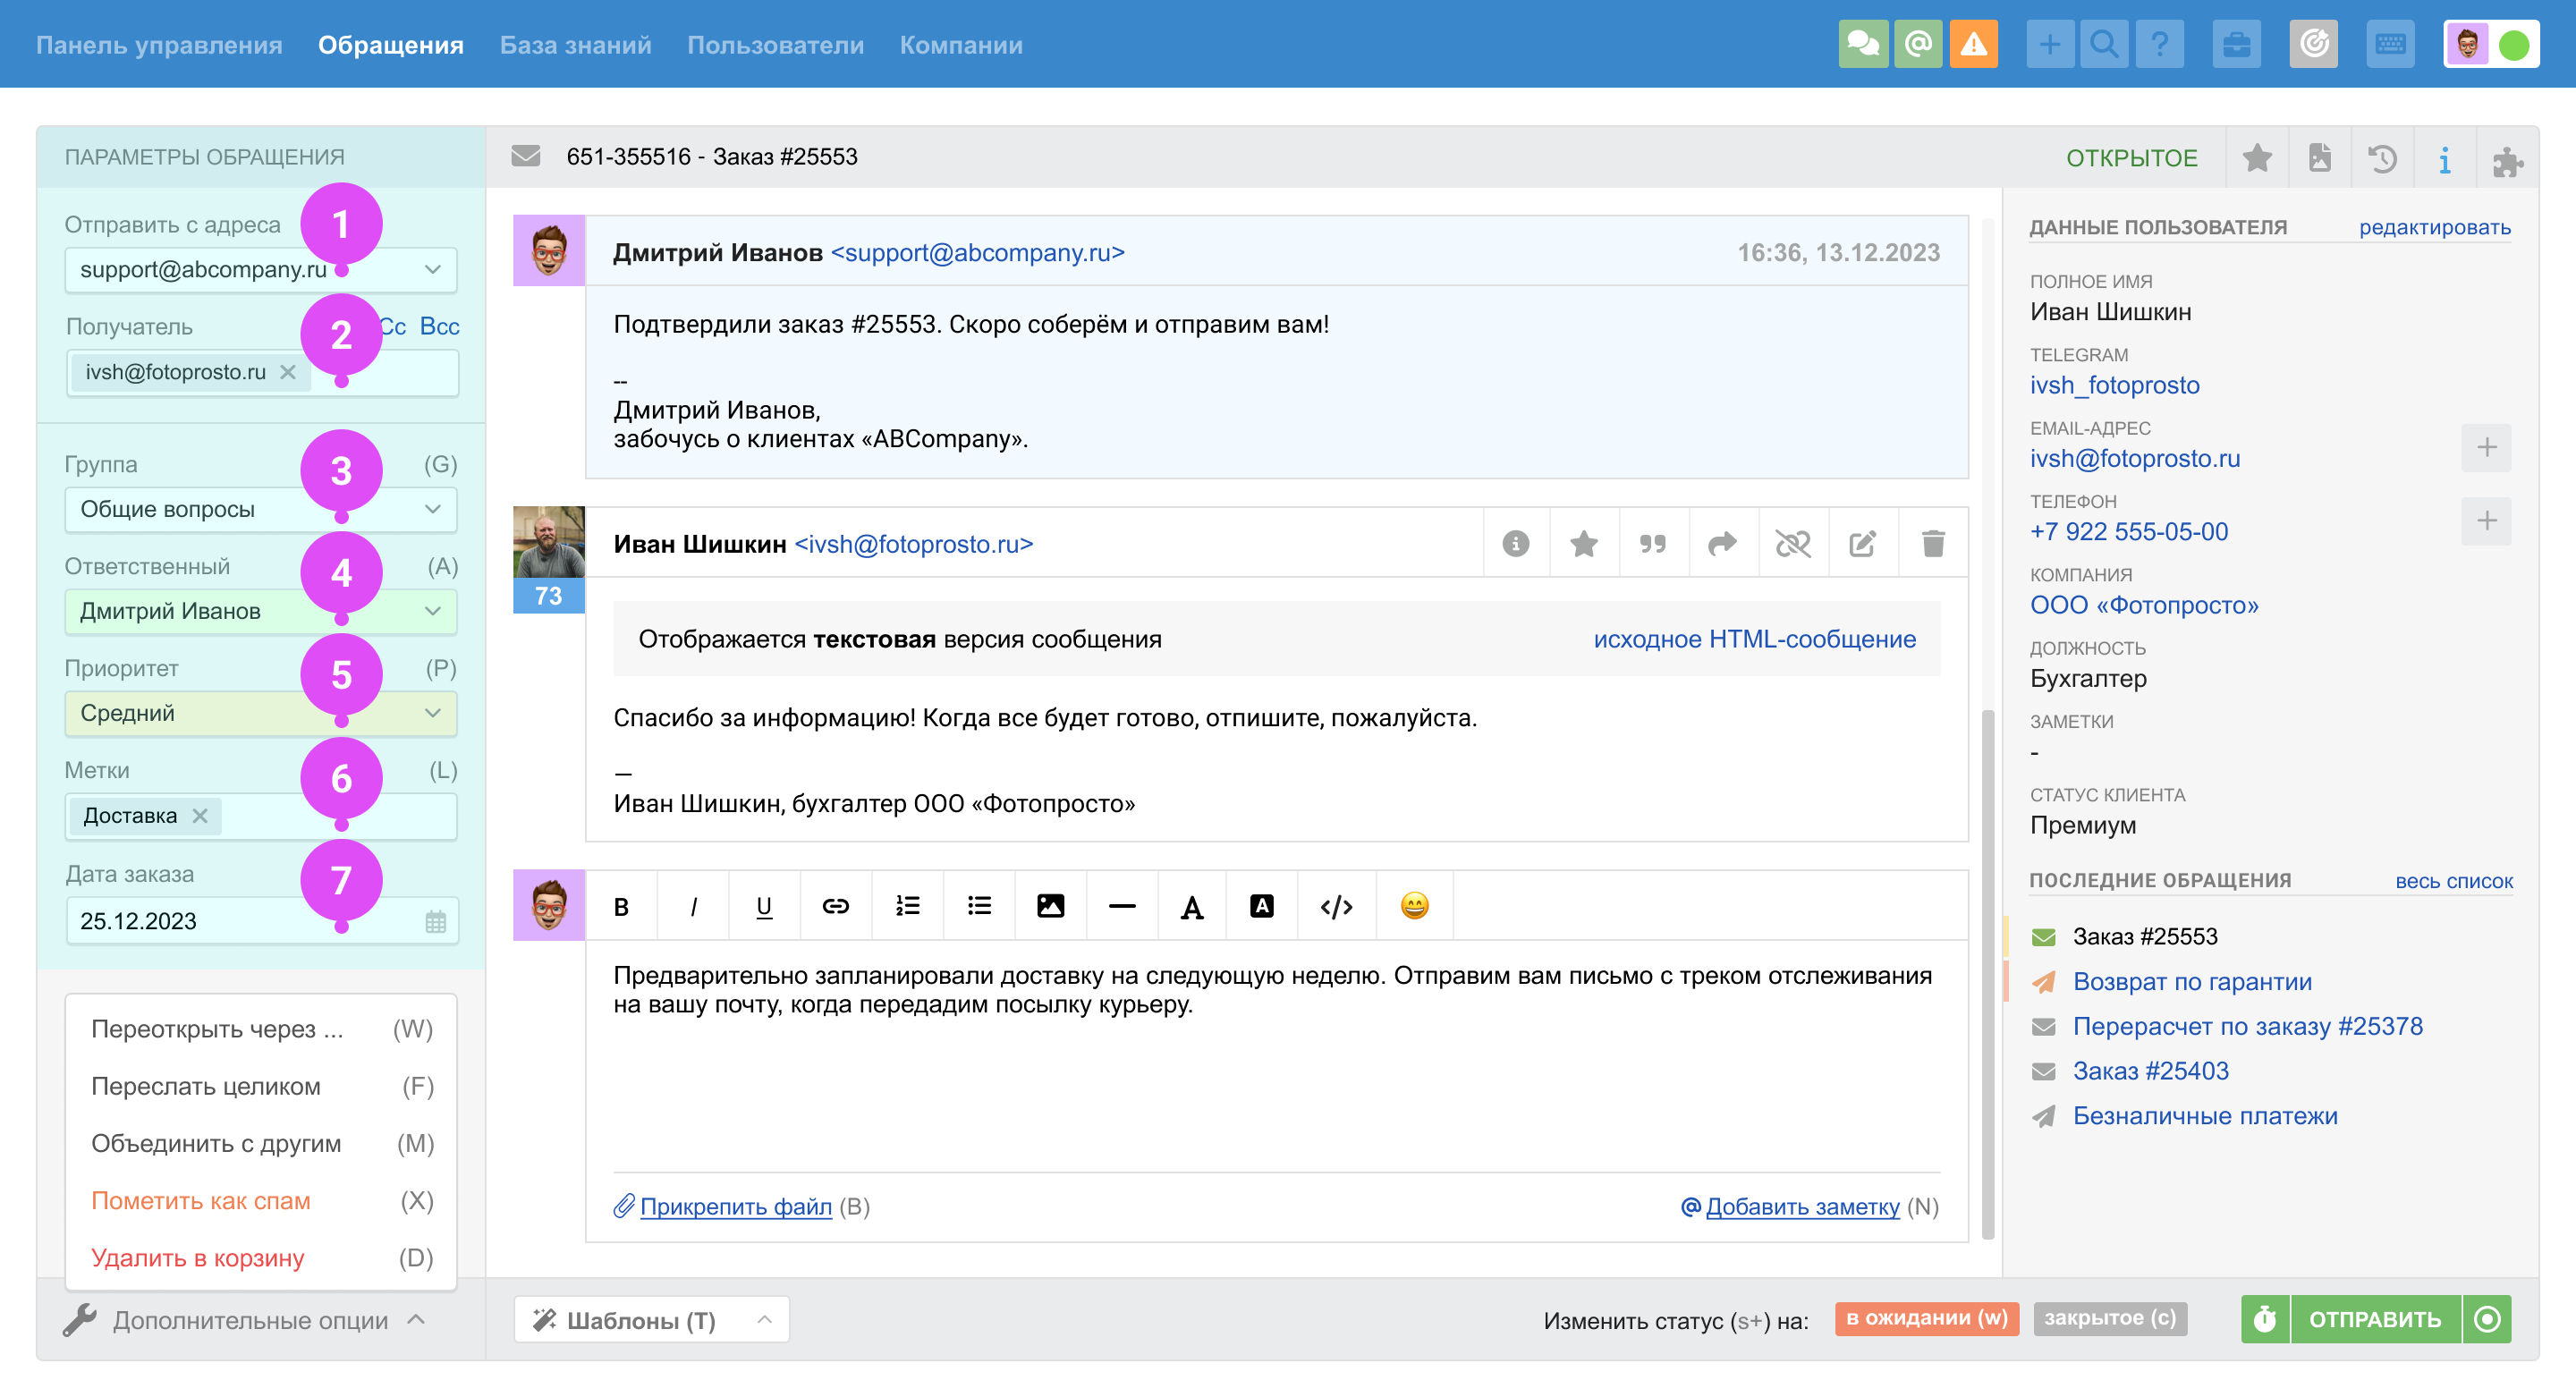
Task: Insert an image via editor toolbar
Action: (1050, 906)
